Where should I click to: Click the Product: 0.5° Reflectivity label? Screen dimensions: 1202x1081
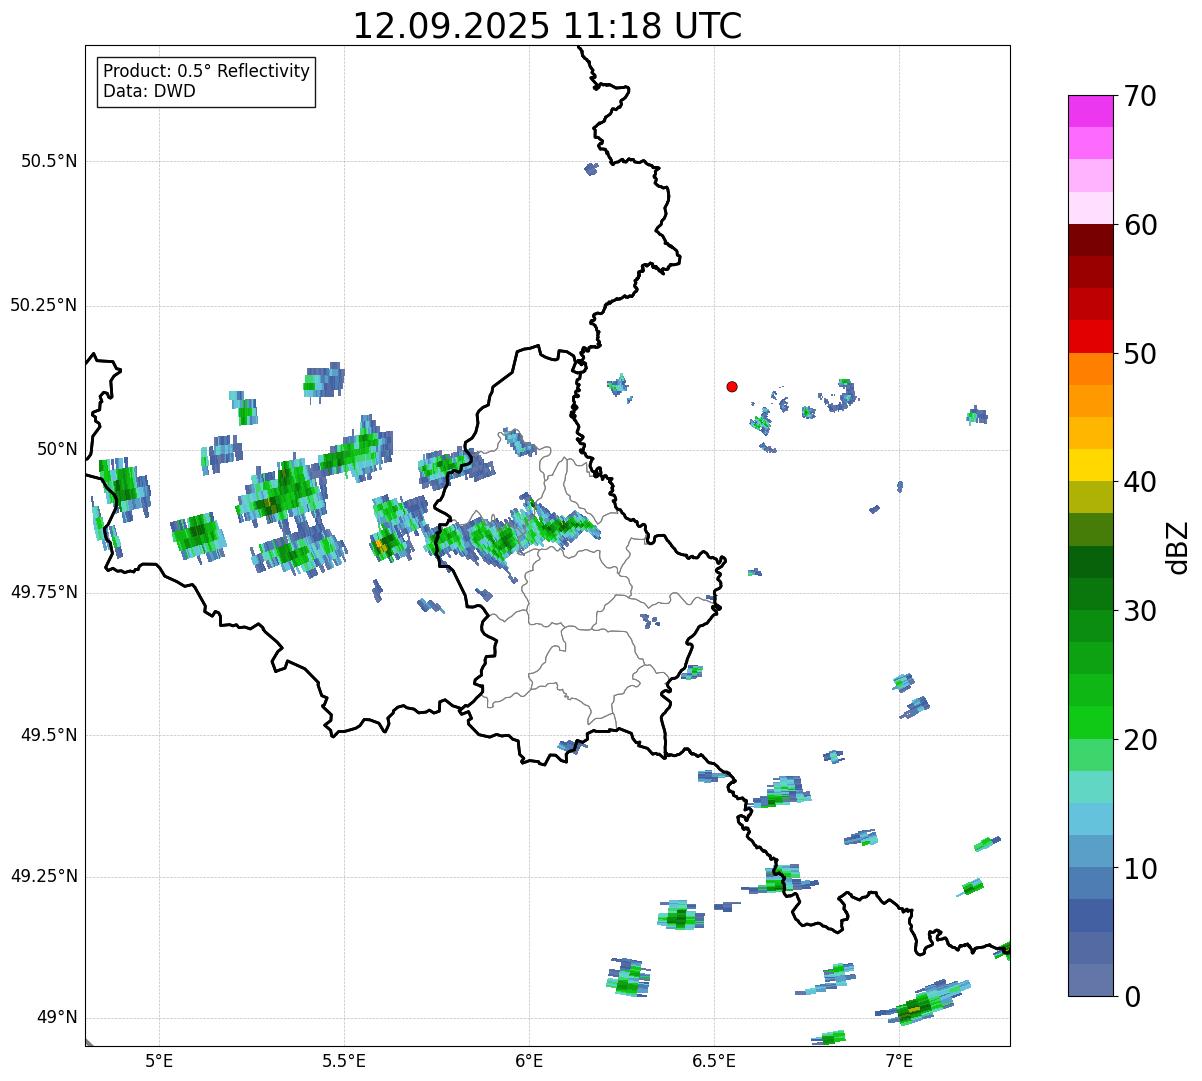pyautogui.click(x=206, y=72)
